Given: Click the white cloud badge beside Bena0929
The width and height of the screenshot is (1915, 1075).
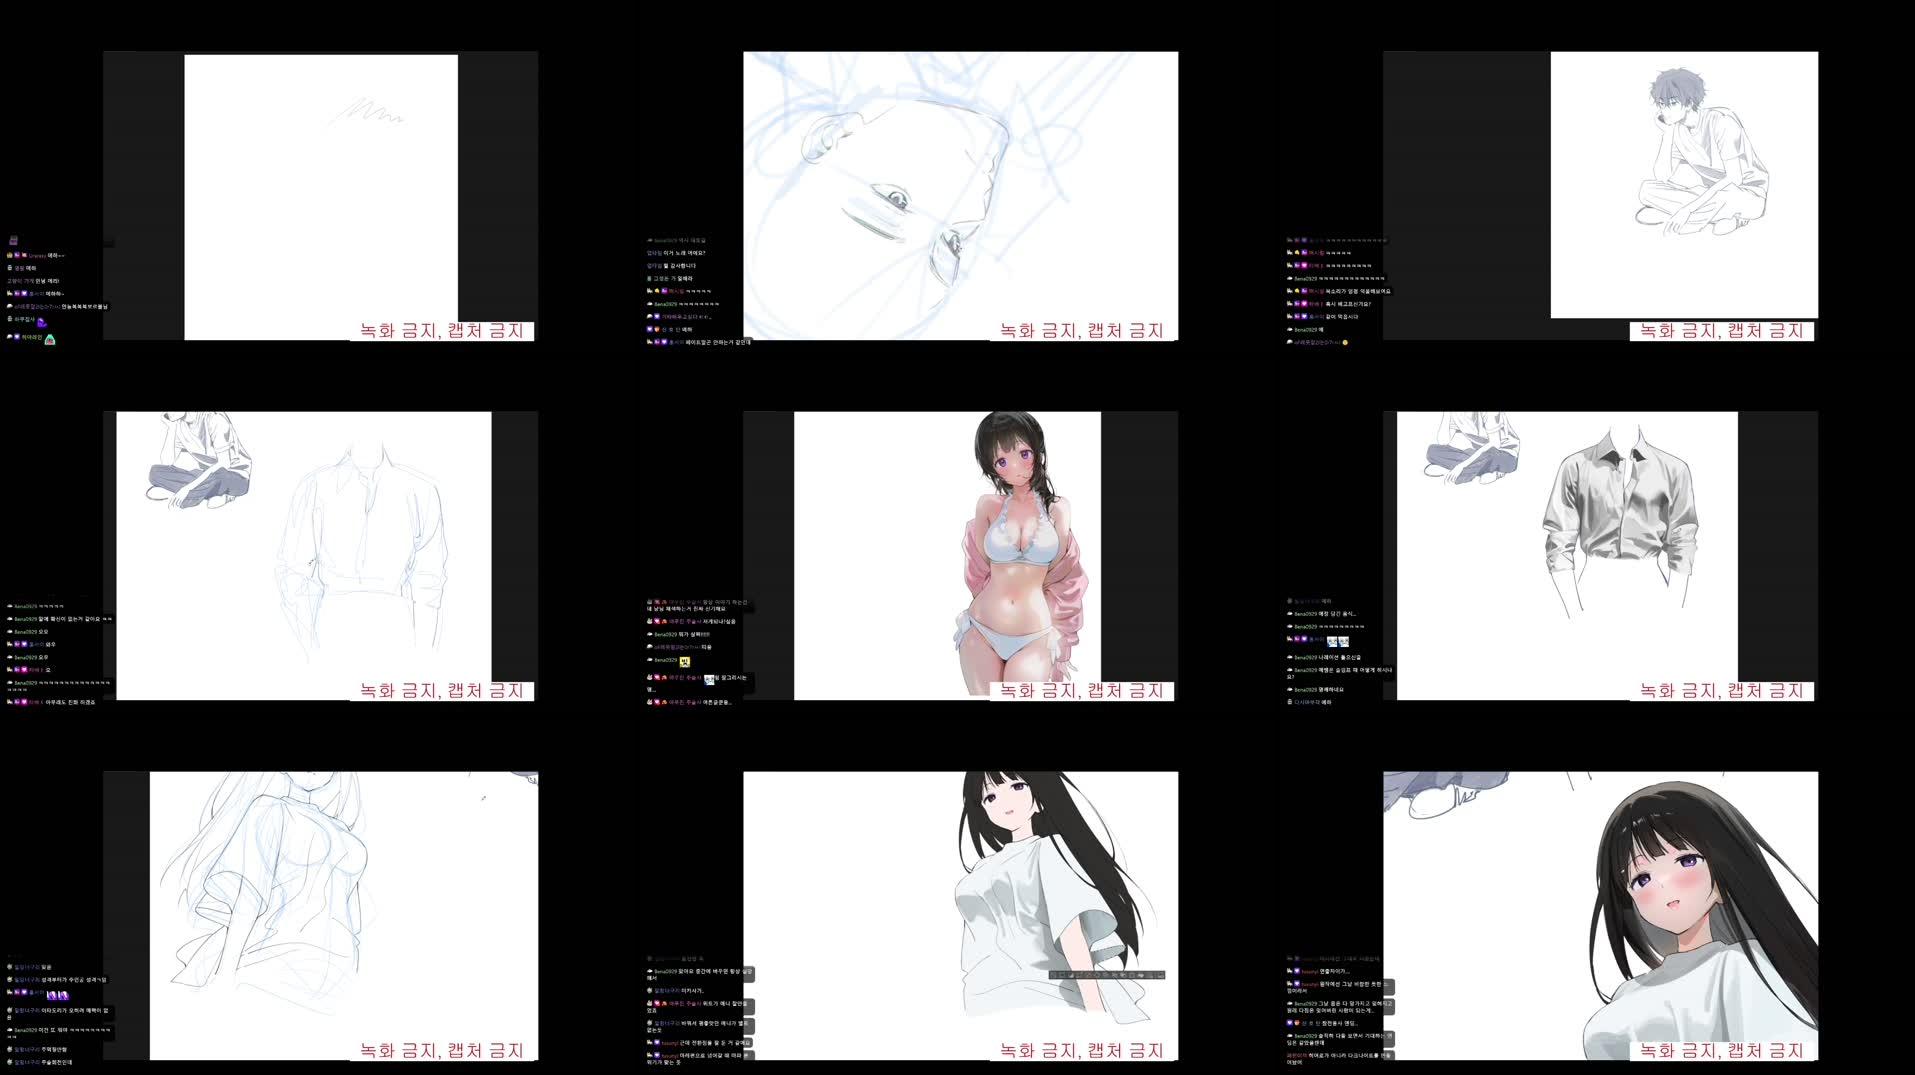Looking at the screenshot, I should pyautogui.click(x=650, y=634).
